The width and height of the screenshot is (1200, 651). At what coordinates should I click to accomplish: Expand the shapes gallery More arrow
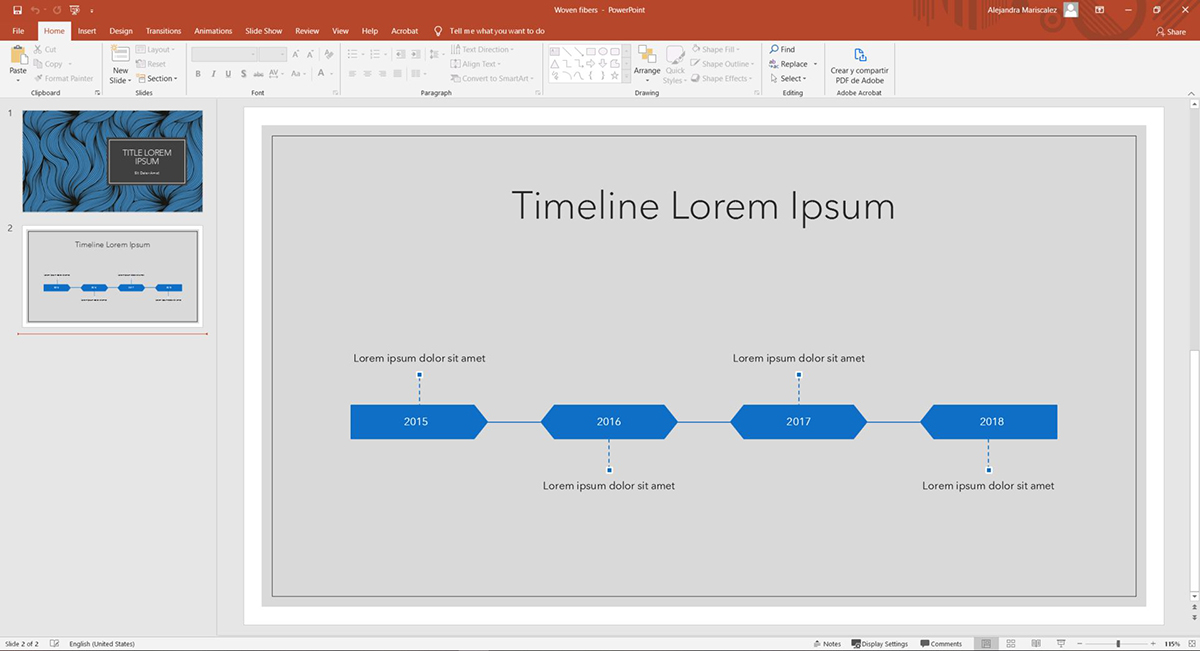click(x=627, y=76)
